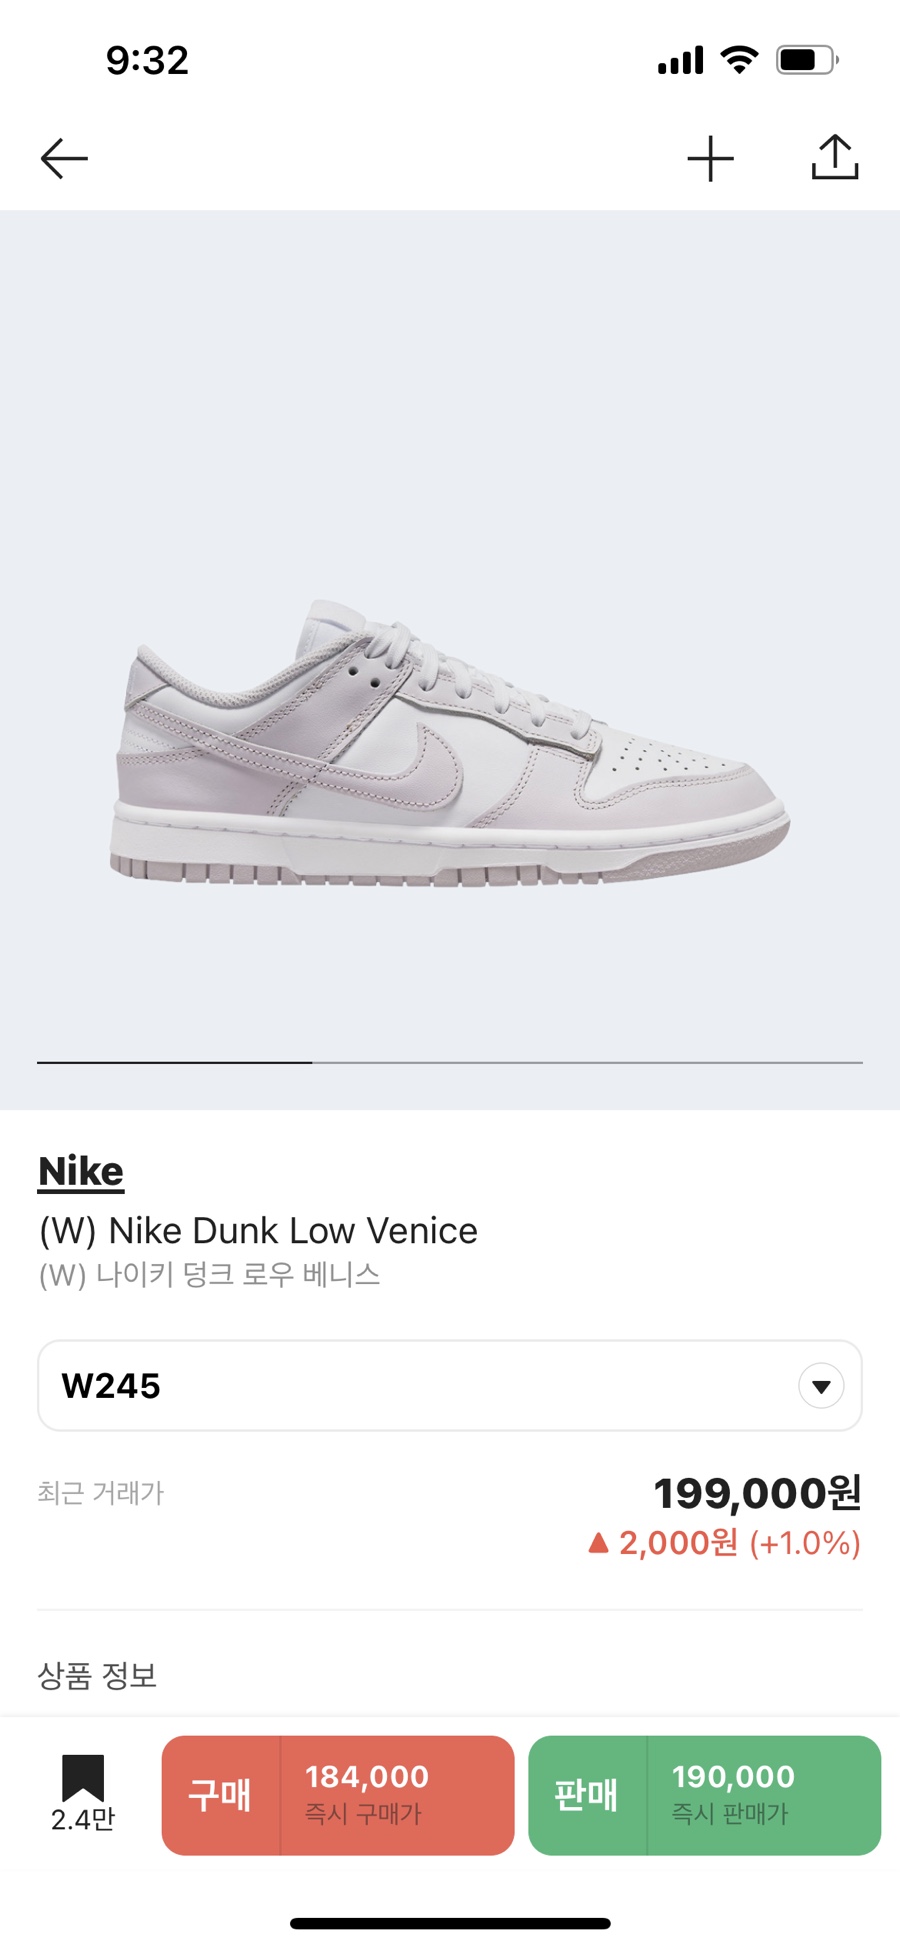Tap the (W) Nike Dunk Low Venice title

(258, 1230)
